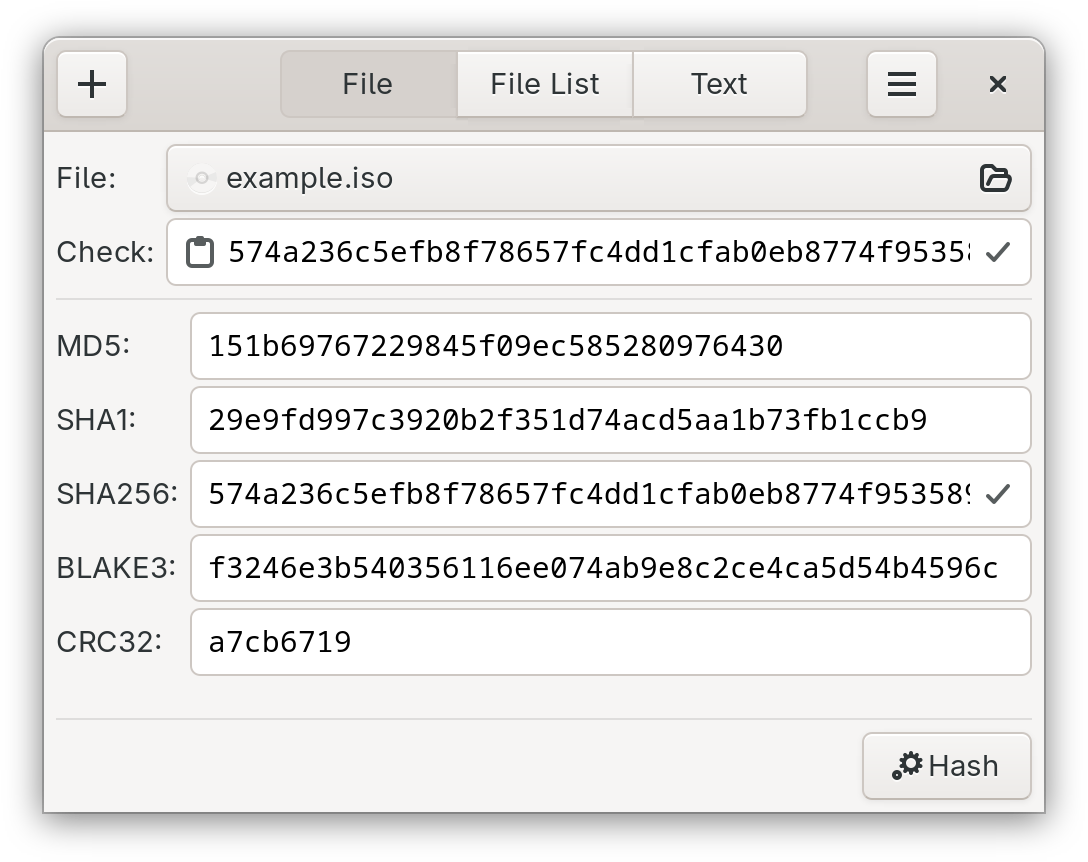The height and width of the screenshot is (862, 1088).
Task: Click the checkmark icon in Check field
Action: tap(997, 252)
